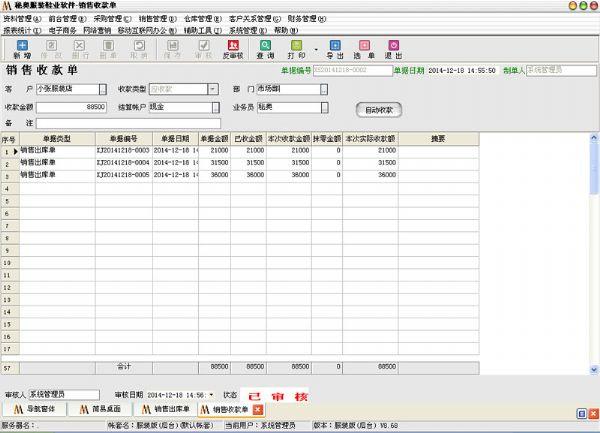This screenshot has width=600, height=433.
Task: Open the 电子商务 menu
Action: [62, 30]
